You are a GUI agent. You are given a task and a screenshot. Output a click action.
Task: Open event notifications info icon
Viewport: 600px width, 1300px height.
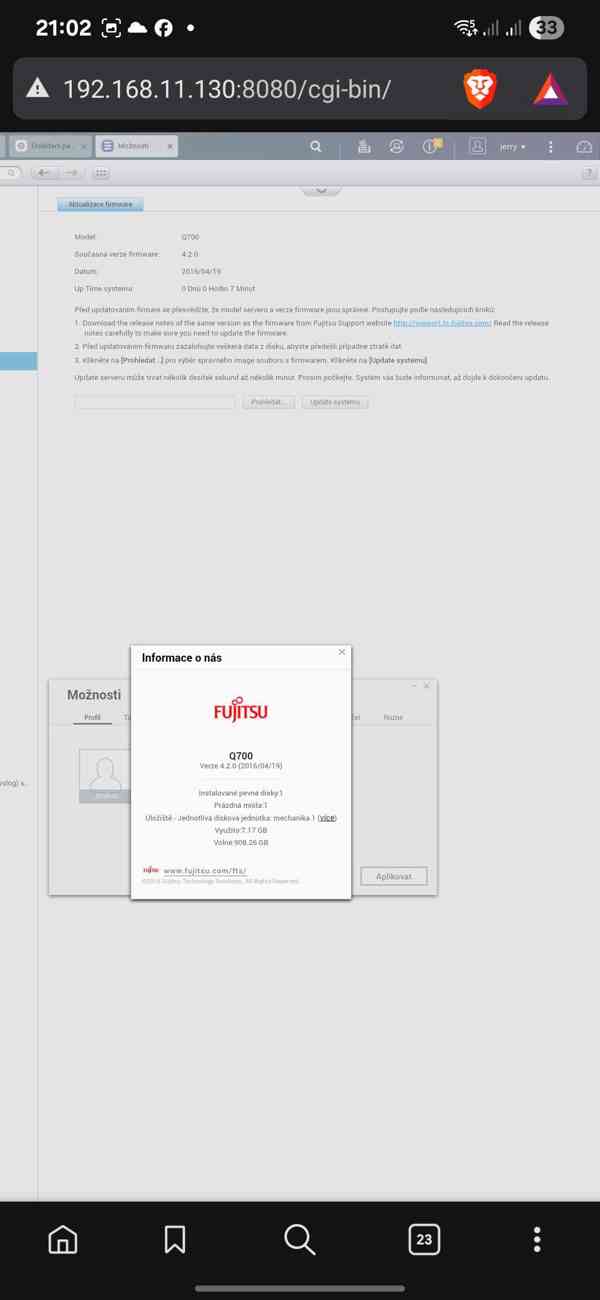[432, 146]
